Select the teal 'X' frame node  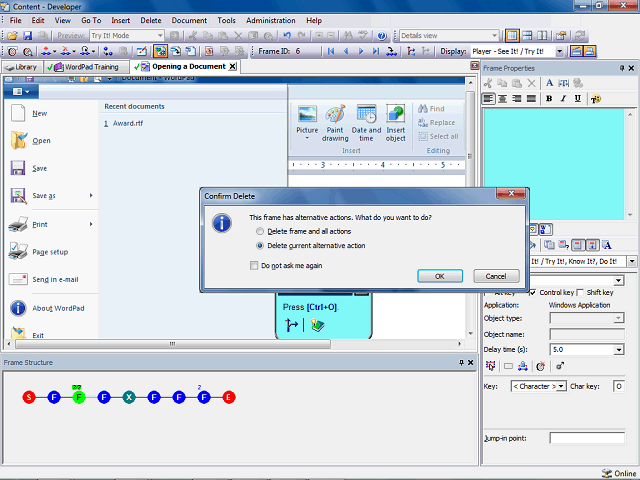(x=129, y=397)
